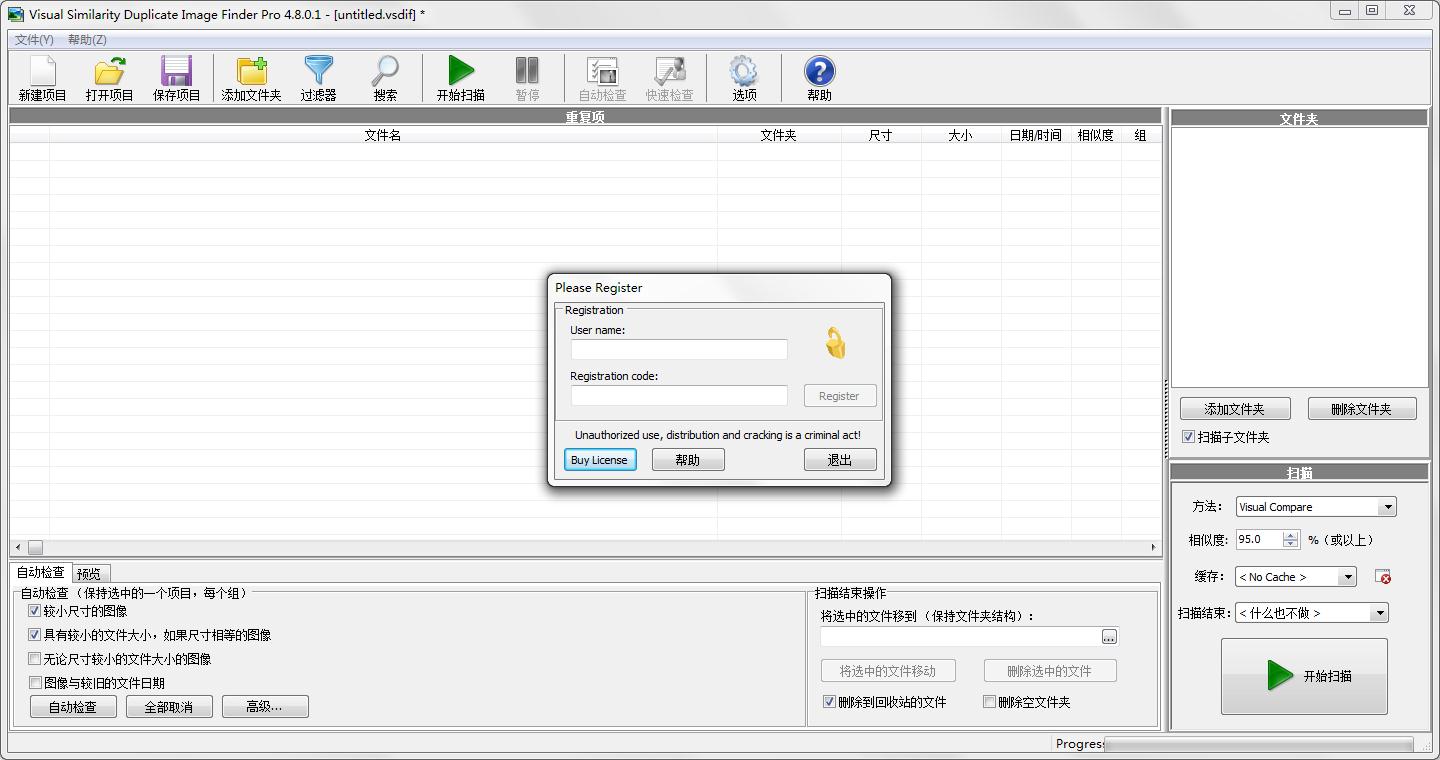1440x760 pixels.
Task: Enable 删除空文件夹 checkbox
Action: click(989, 702)
